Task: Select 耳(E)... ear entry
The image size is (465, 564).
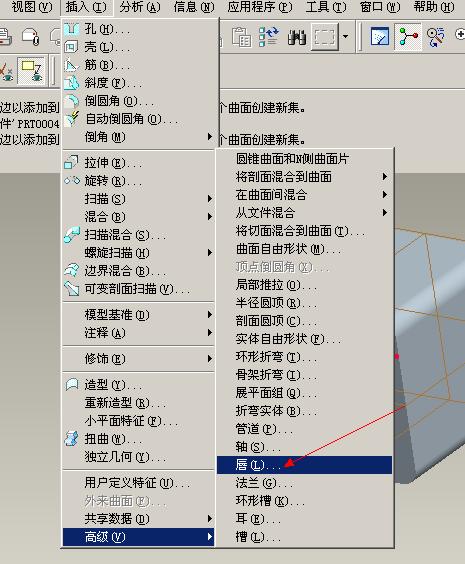Action: pyautogui.click(x=304, y=519)
